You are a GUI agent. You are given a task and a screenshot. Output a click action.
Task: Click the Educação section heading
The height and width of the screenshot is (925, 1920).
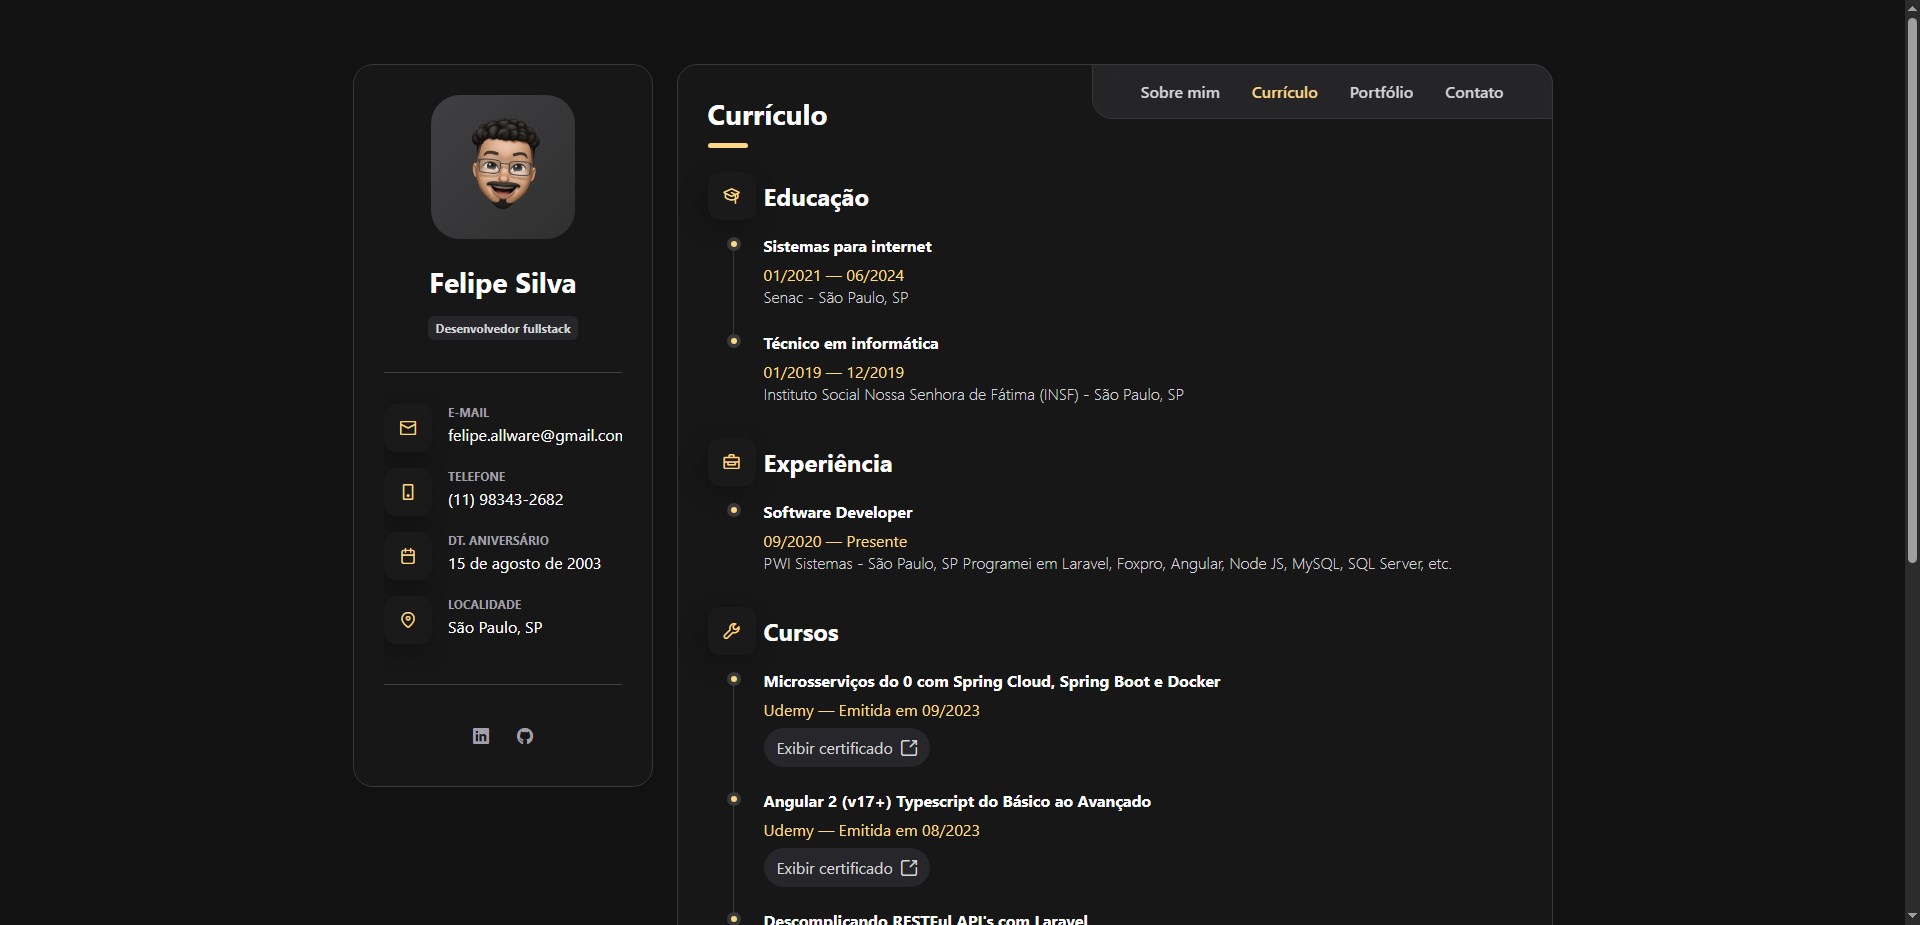pyautogui.click(x=816, y=197)
